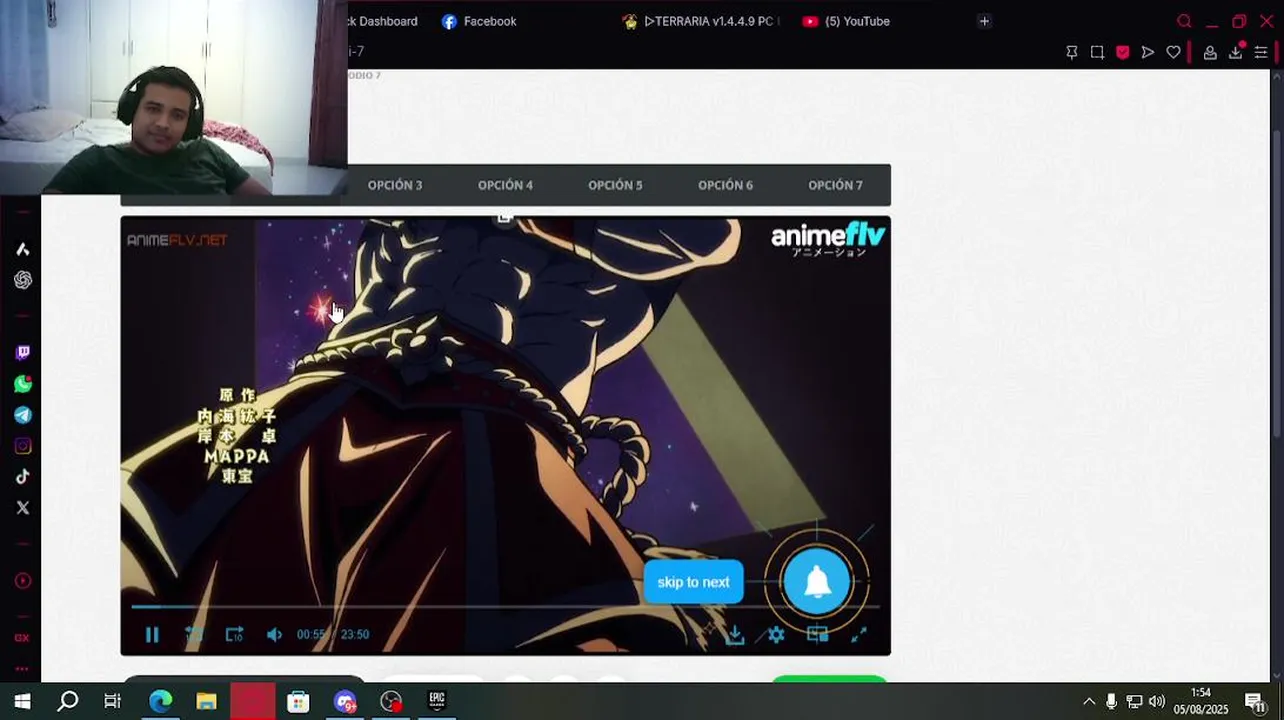The image size is (1284, 720).
Task: Open the taskbar clock and date
Action: coord(1201,701)
